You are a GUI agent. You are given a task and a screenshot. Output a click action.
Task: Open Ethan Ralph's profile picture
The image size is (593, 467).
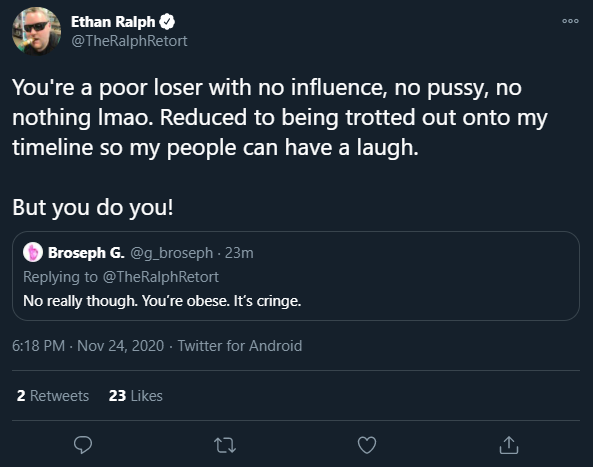pyautogui.click(x=36, y=31)
